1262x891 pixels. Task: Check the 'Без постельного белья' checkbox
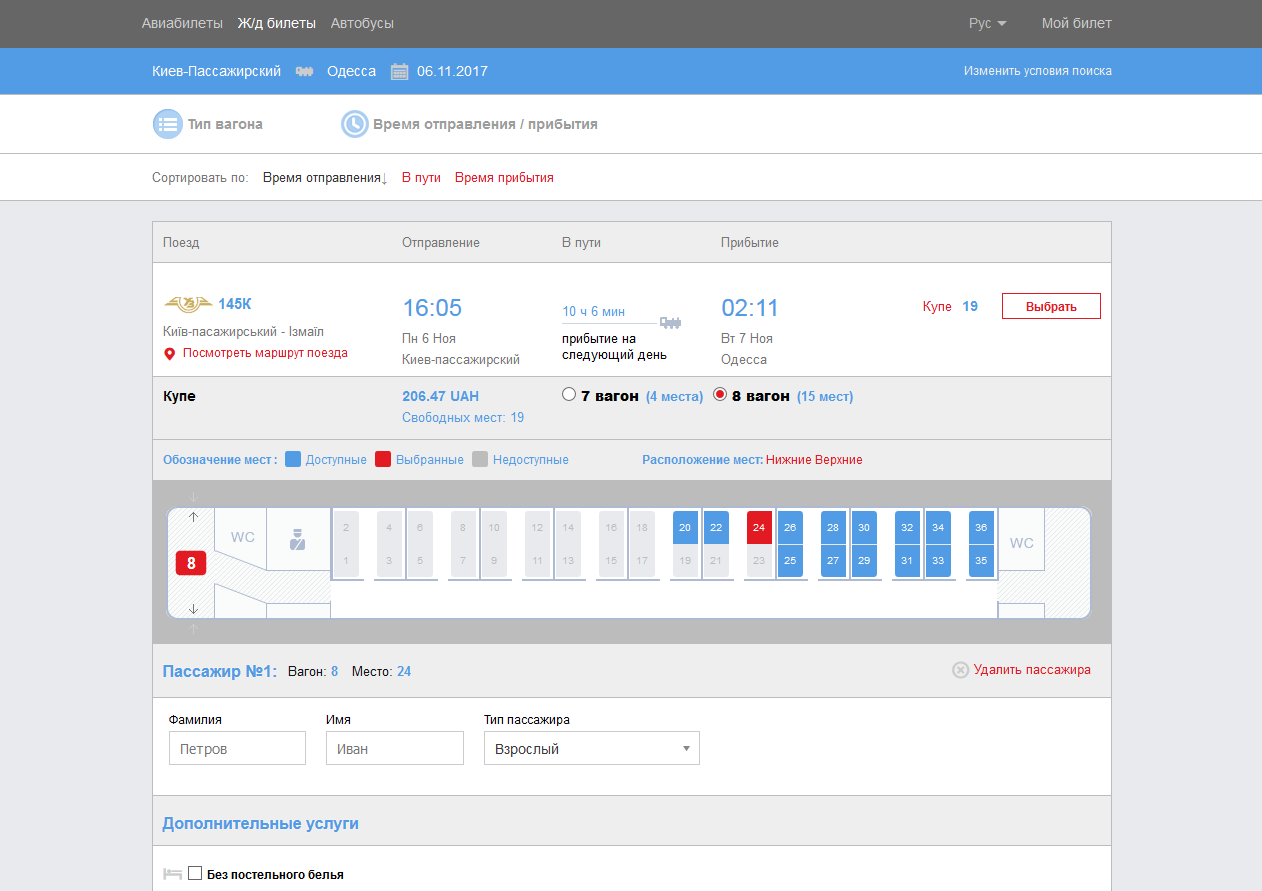195,873
